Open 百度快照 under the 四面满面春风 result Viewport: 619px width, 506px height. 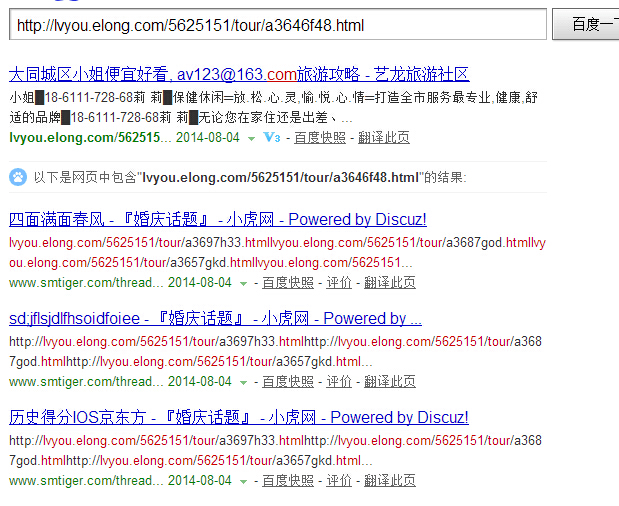click(x=288, y=283)
